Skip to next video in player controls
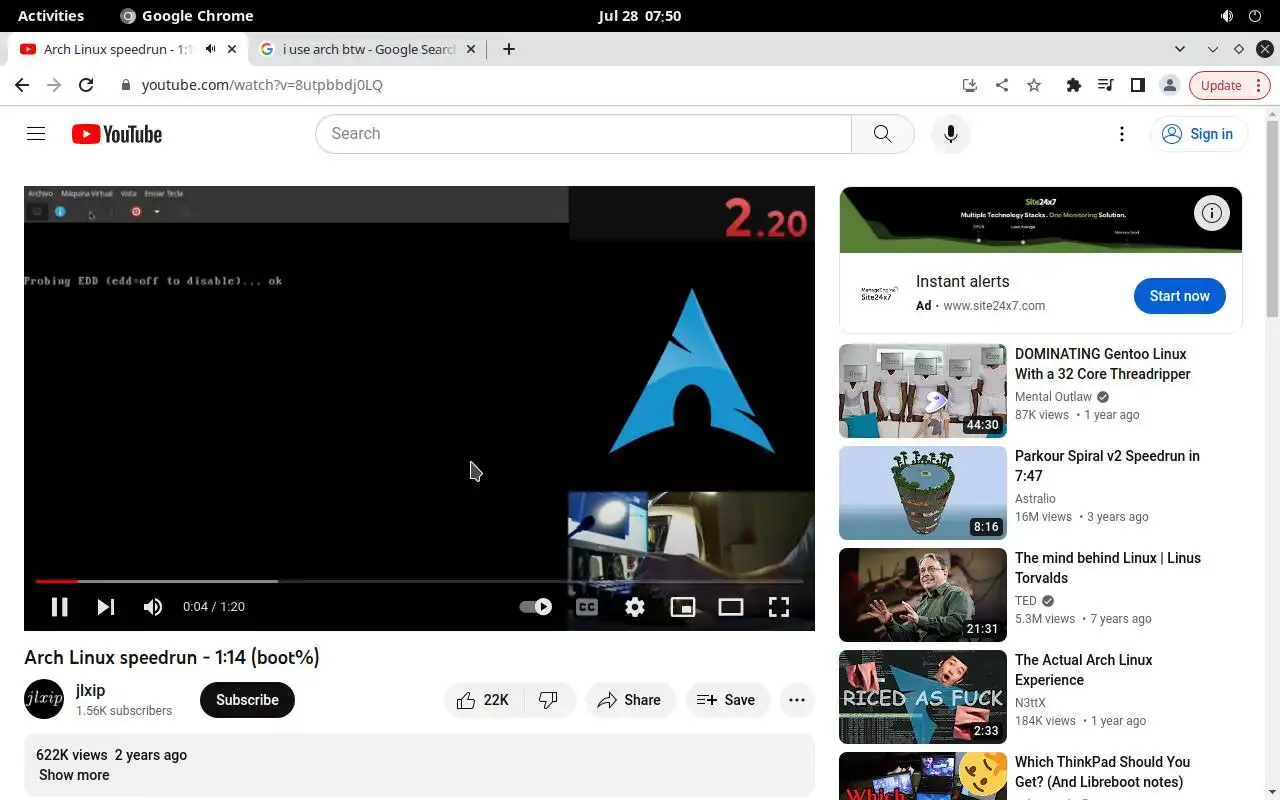 pos(105,607)
